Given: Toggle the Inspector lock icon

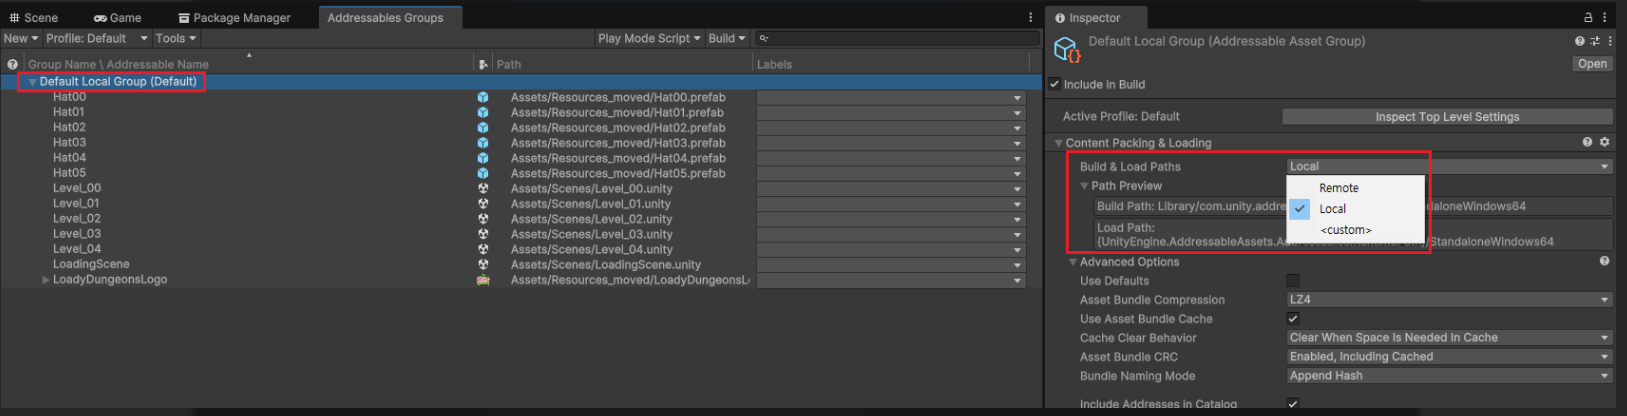Looking at the screenshot, I should (x=1588, y=17).
